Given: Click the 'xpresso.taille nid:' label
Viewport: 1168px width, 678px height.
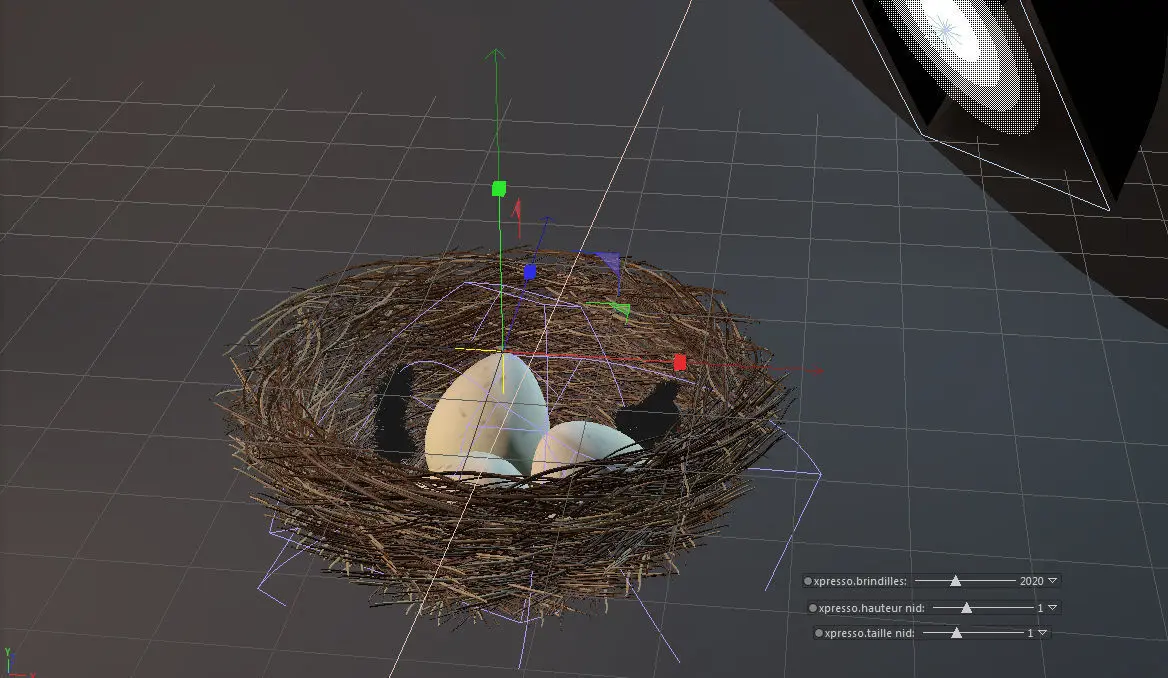Looking at the screenshot, I should click(x=869, y=633).
